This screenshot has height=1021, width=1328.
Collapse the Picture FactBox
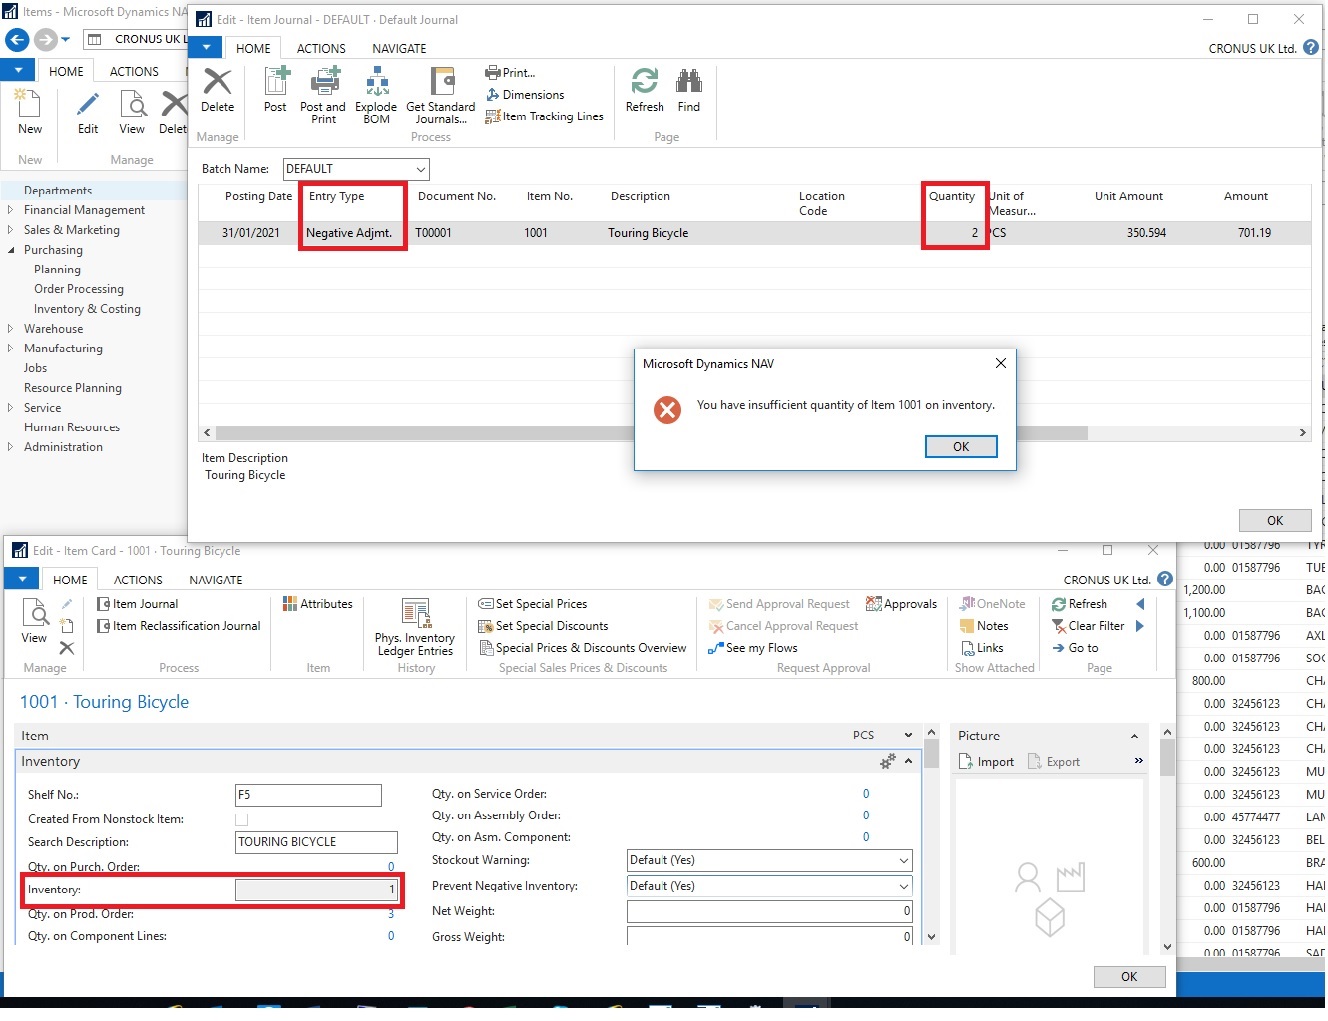(x=1134, y=736)
